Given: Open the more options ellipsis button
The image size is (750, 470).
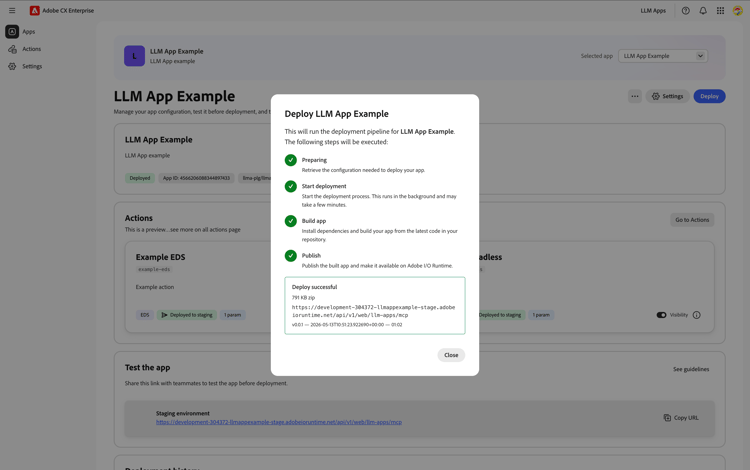Looking at the screenshot, I should tap(634, 96).
